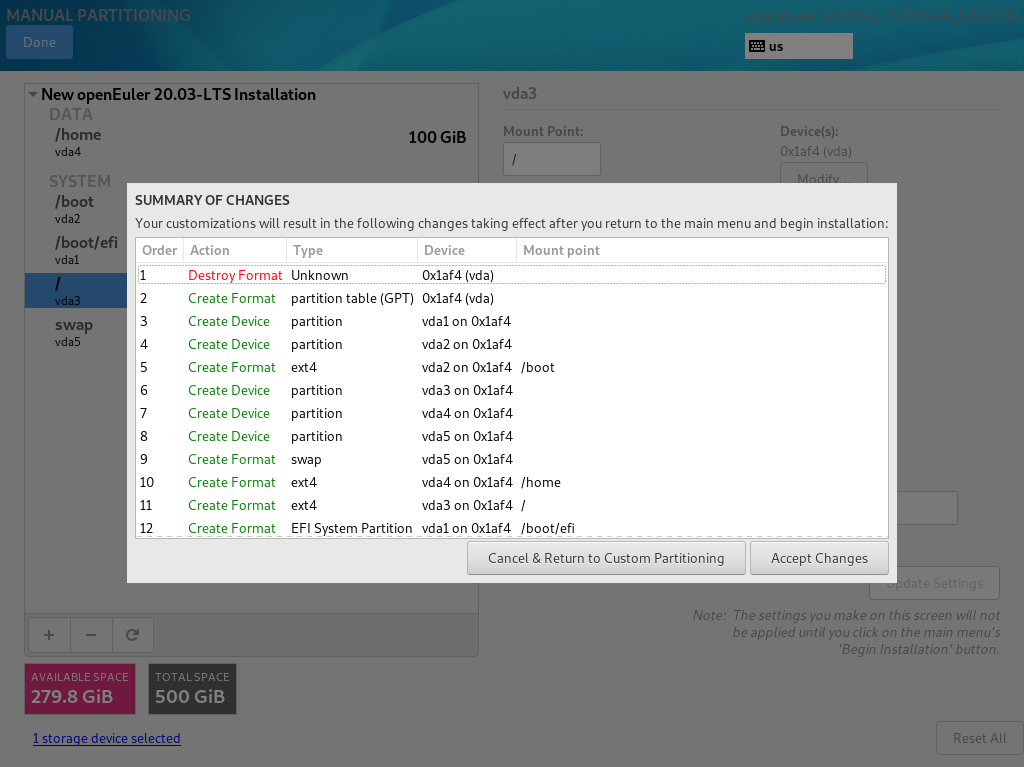1024x767 pixels.
Task: Click the Order column header
Action: tap(159, 250)
